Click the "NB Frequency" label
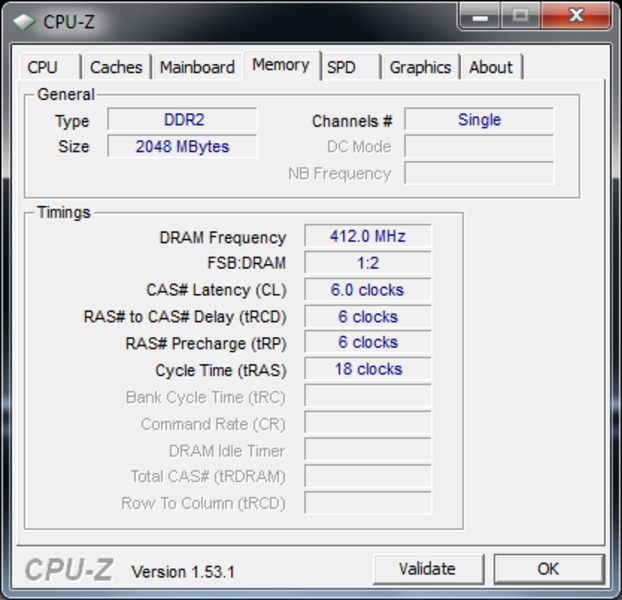622x600 pixels. tap(340, 174)
